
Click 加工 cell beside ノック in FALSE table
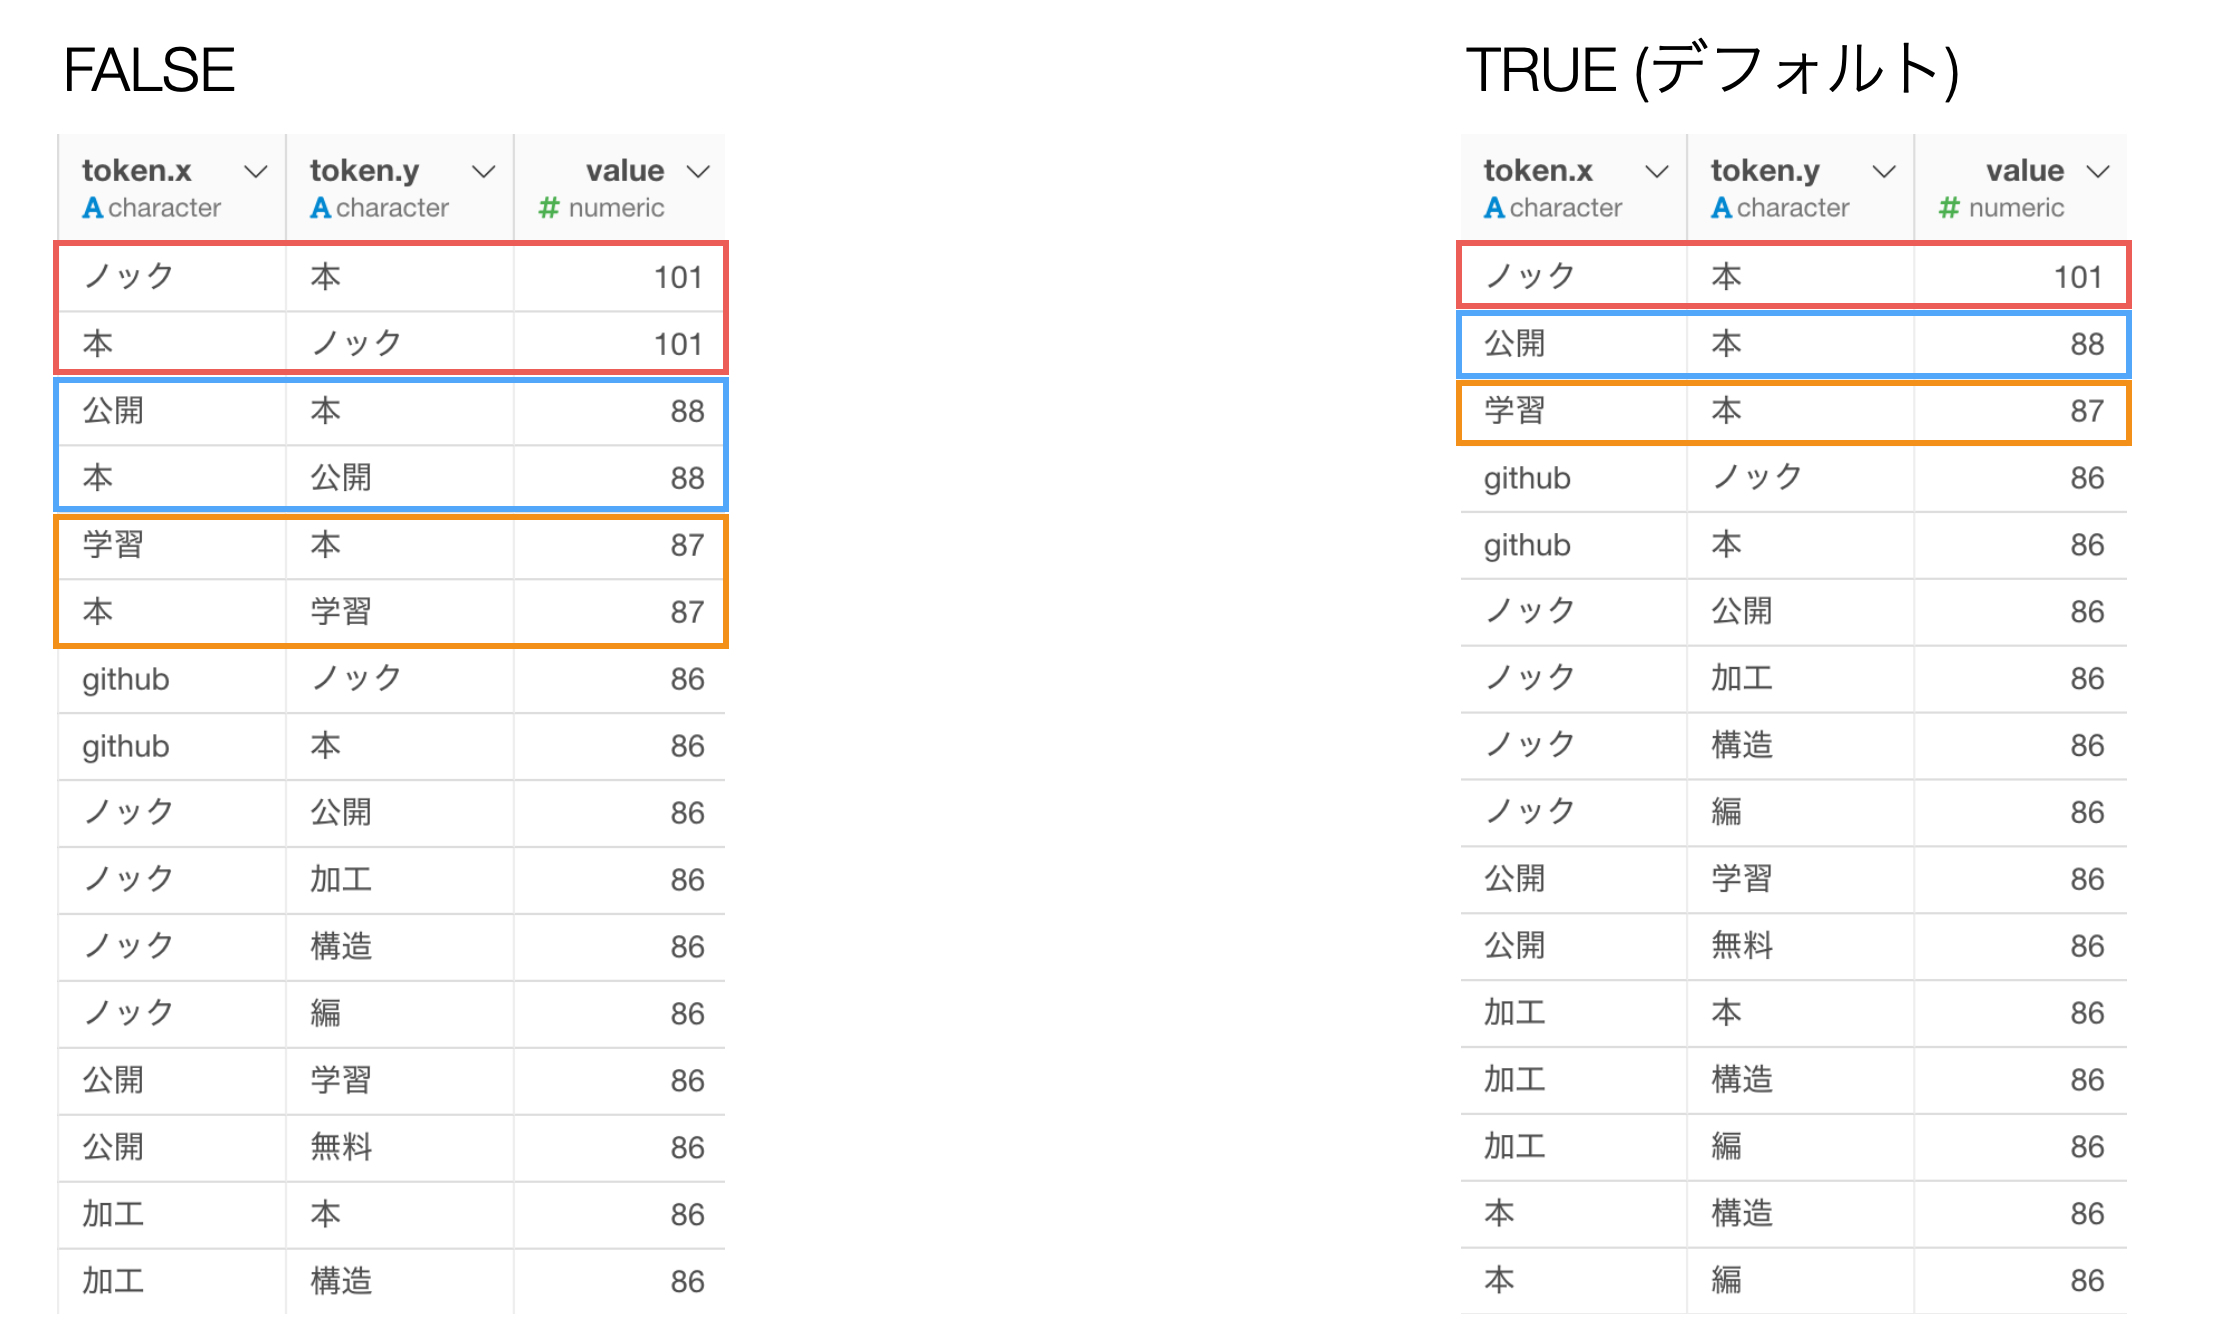tap(340, 880)
